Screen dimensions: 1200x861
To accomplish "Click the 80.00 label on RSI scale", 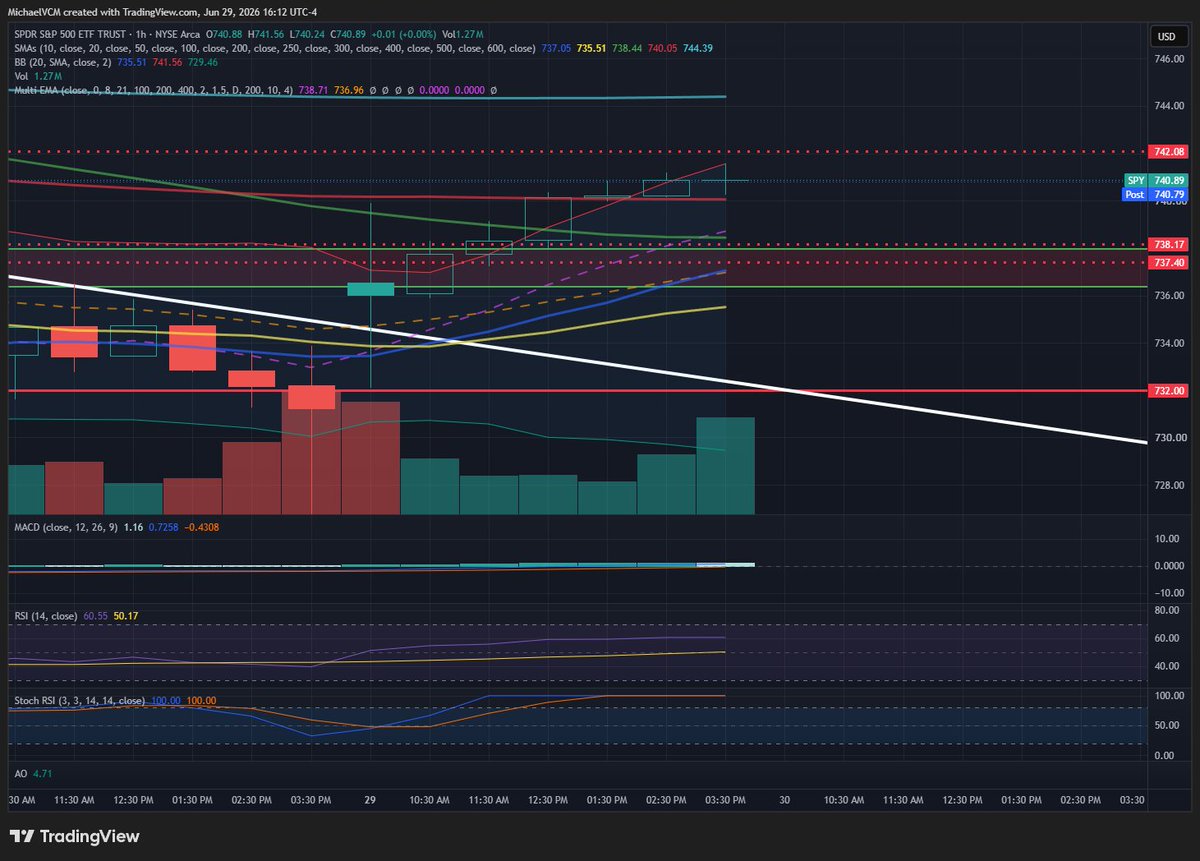I will coord(1168,609).
